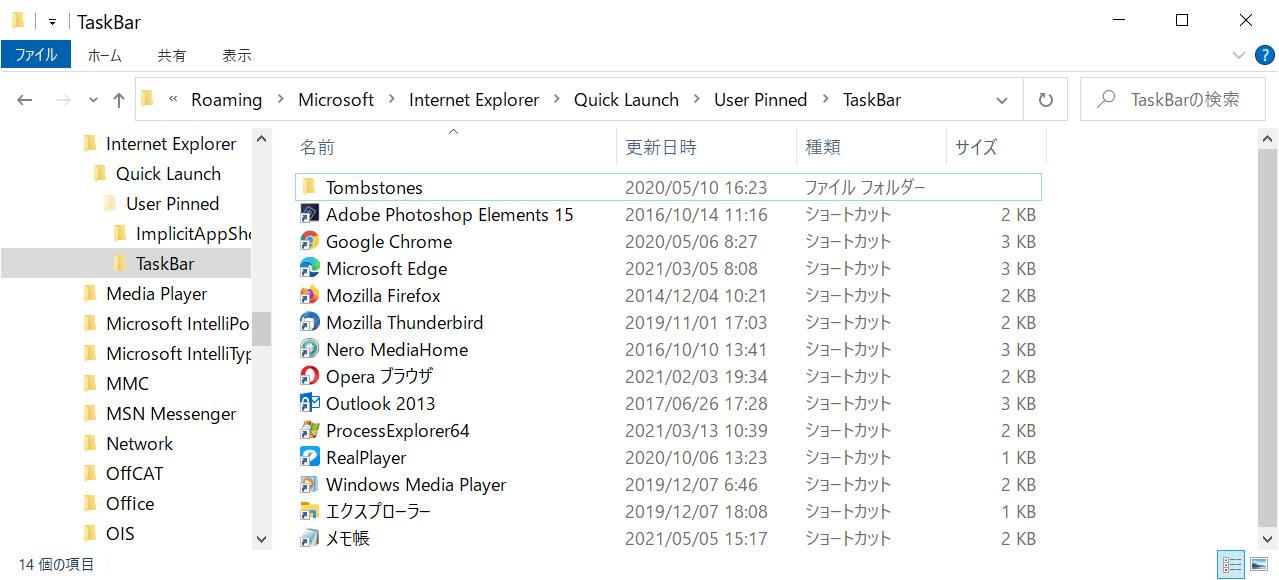
Task: Select the Tombstones folder icon
Action: coord(309,187)
